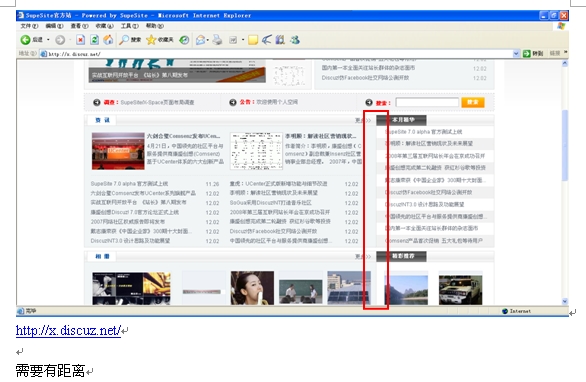586x382 pixels.
Task: Click the green Back (后退) arrow icon
Action: 25,40
